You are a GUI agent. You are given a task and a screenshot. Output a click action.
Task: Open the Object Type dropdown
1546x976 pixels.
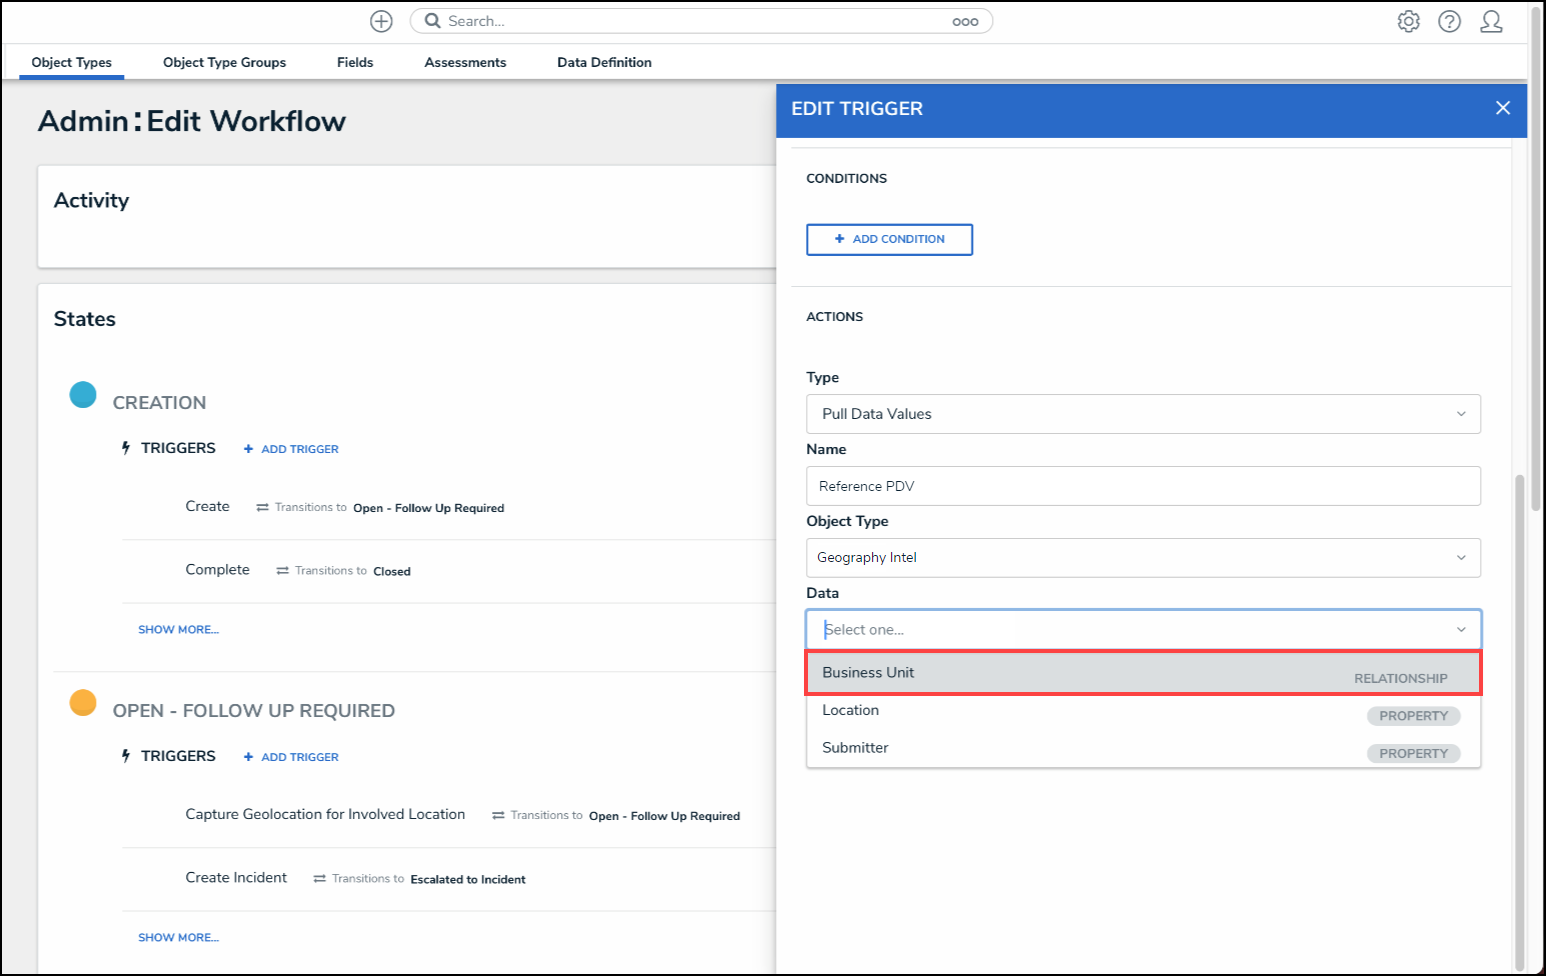tap(1142, 558)
